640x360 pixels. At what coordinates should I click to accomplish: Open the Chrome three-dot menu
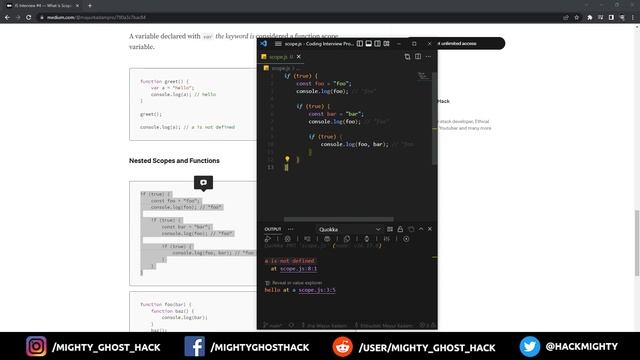(x=633, y=18)
